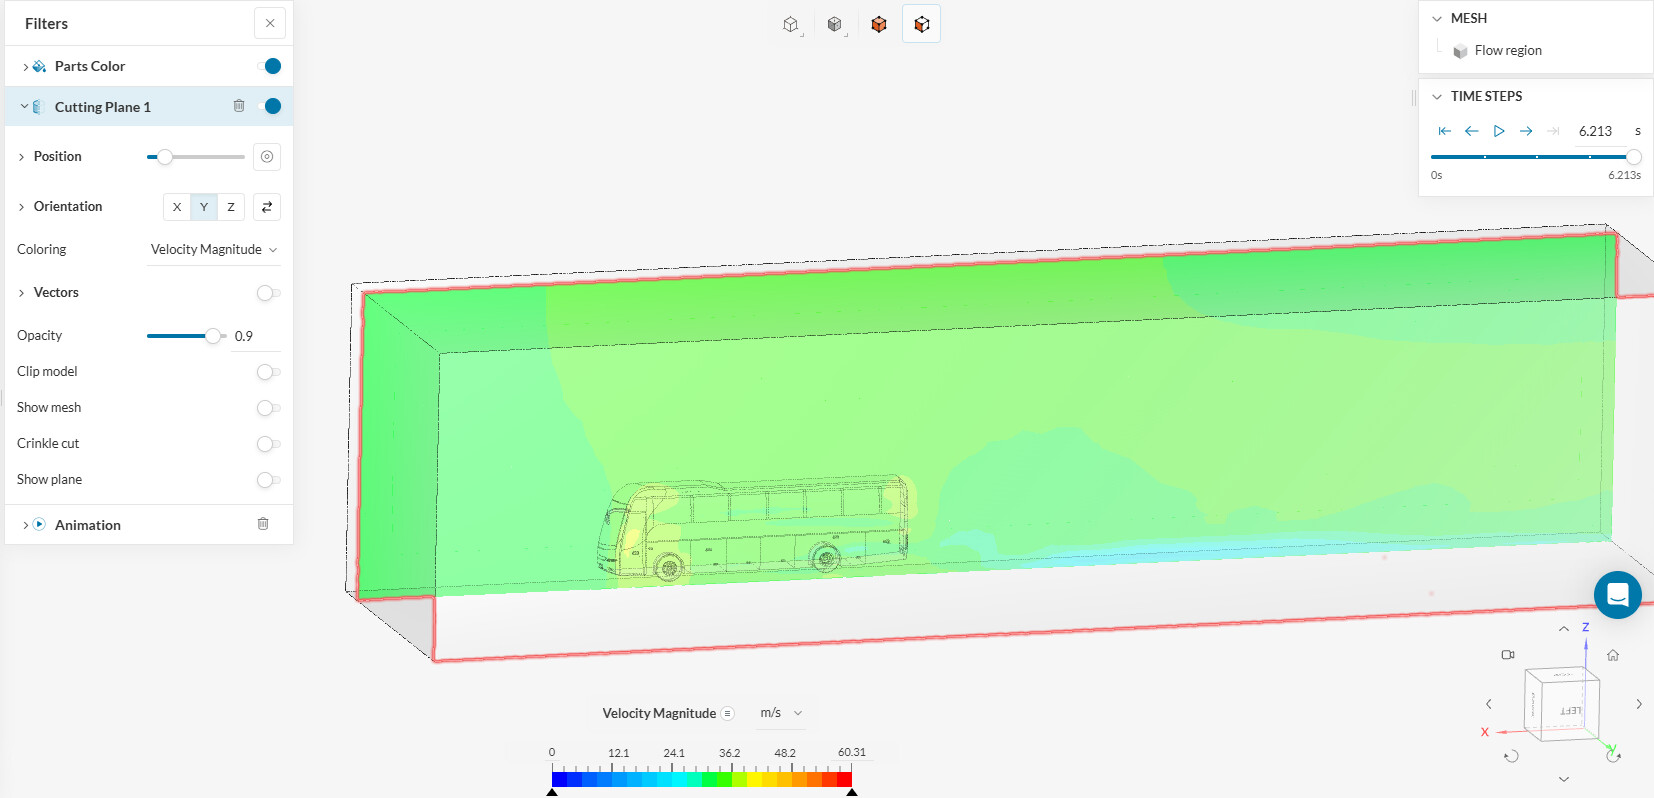The image size is (1654, 798).
Task: Collapse the Cutting Plane 1 section
Action: pyautogui.click(x=25, y=106)
